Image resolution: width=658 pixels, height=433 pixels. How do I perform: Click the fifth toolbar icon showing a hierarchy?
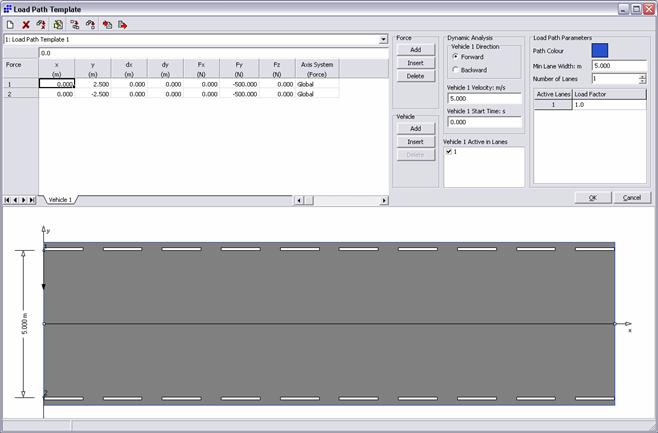coord(74,24)
